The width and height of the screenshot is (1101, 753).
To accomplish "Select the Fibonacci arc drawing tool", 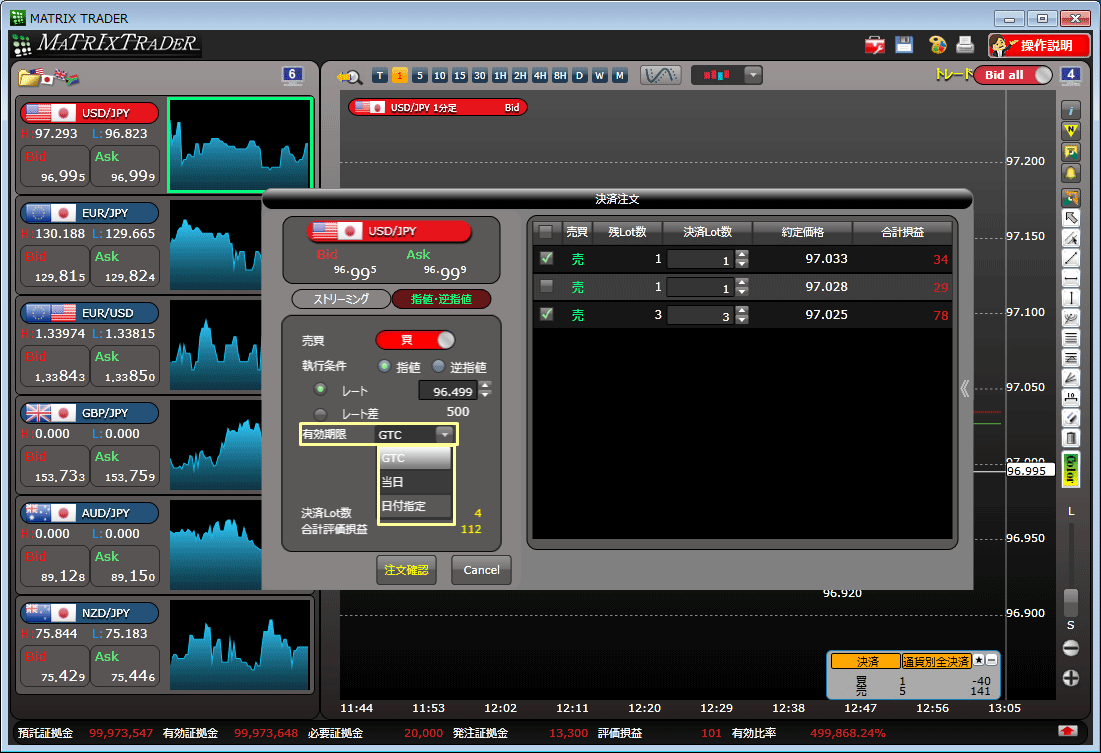I will [1070, 318].
